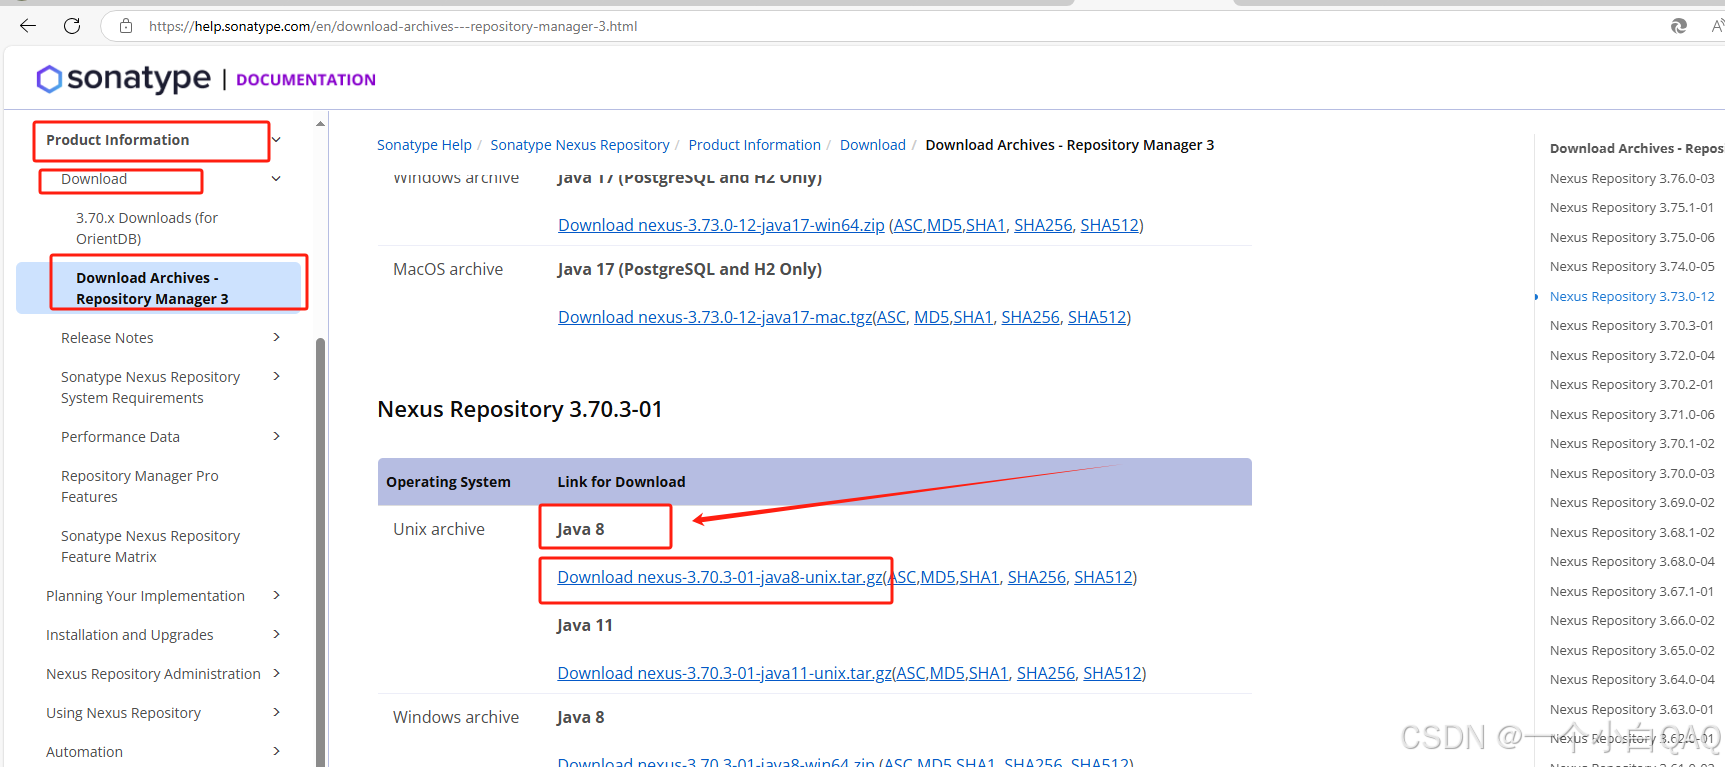Jump to Nexus Repository 3.74.0-05

coord(1632,267)
